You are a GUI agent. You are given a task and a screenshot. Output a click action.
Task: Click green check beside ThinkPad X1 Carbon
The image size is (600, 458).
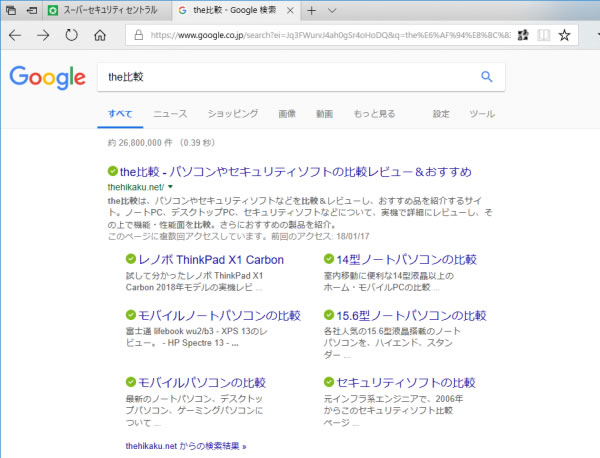[131, 259]
